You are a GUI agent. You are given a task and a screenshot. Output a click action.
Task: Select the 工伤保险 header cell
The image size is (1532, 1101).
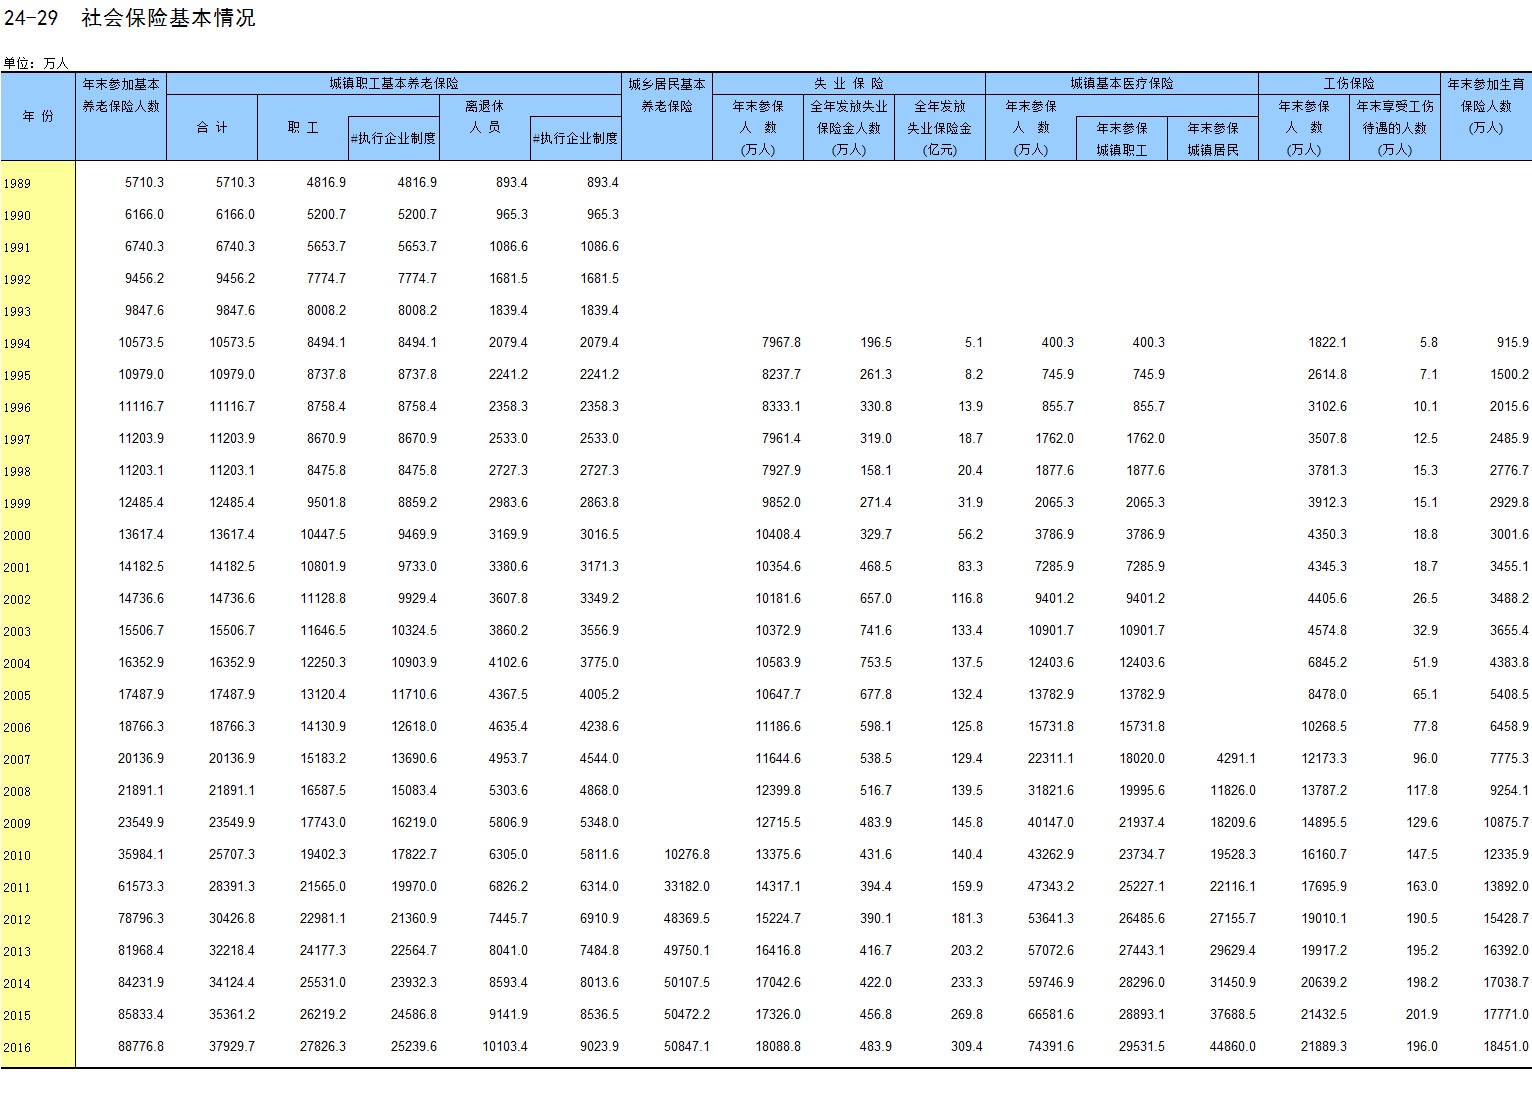(x=1349, y=84)
